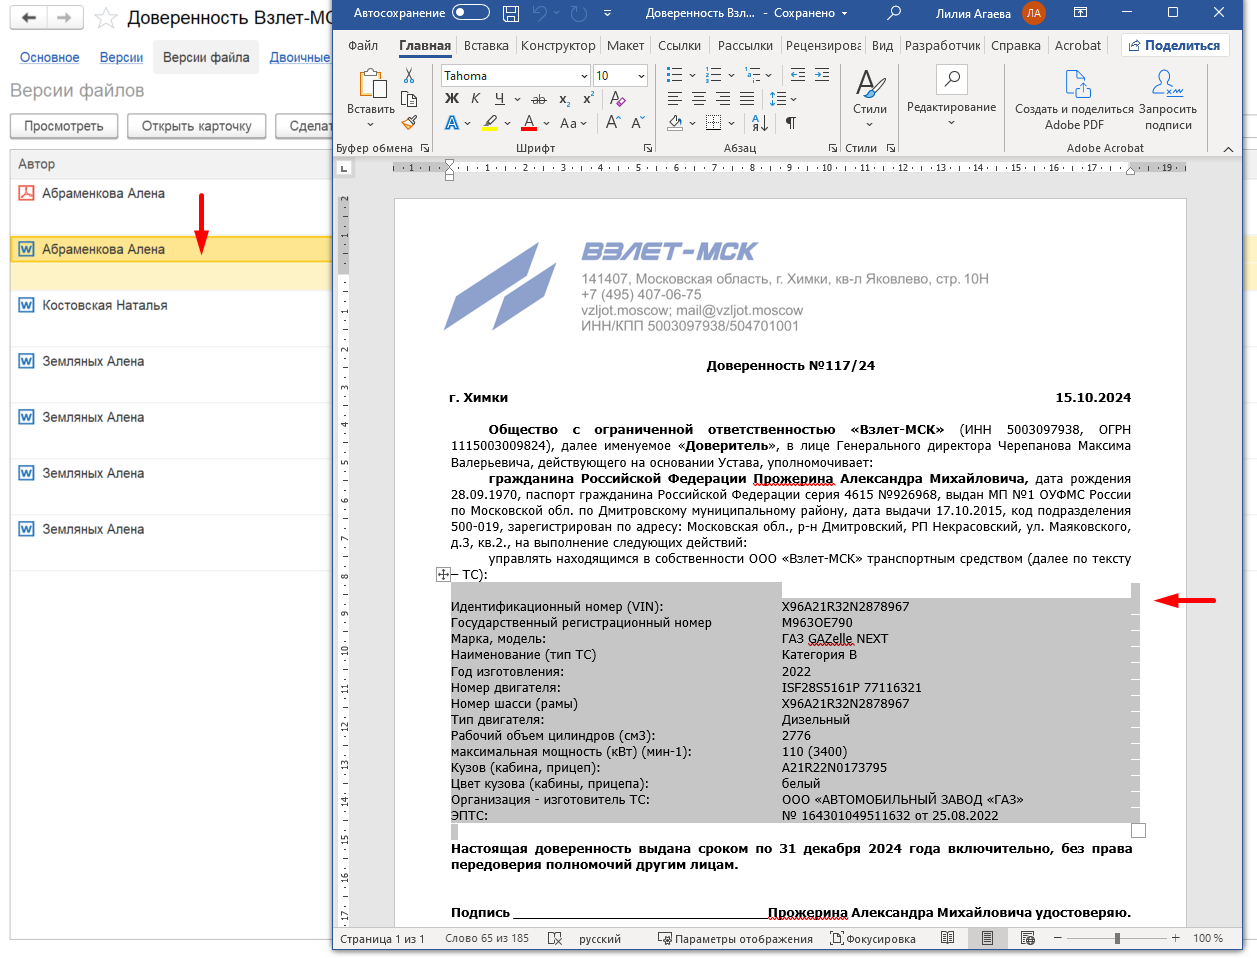Switch to Read Mode view in status bar
Viewport: 1257px width, 958px height.
click(x=947, y=938)
